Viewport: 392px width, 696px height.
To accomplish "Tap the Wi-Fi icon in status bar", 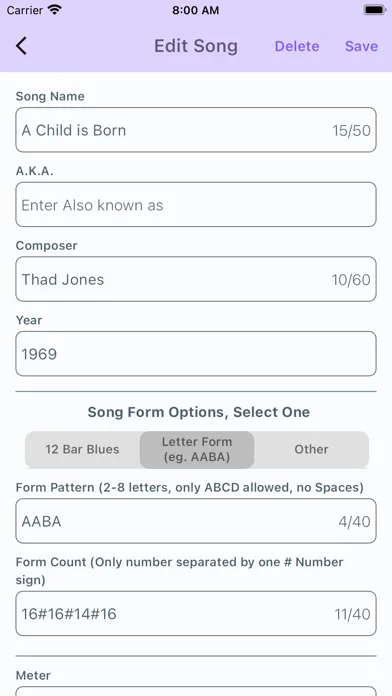I will click(x=55, y=10).
